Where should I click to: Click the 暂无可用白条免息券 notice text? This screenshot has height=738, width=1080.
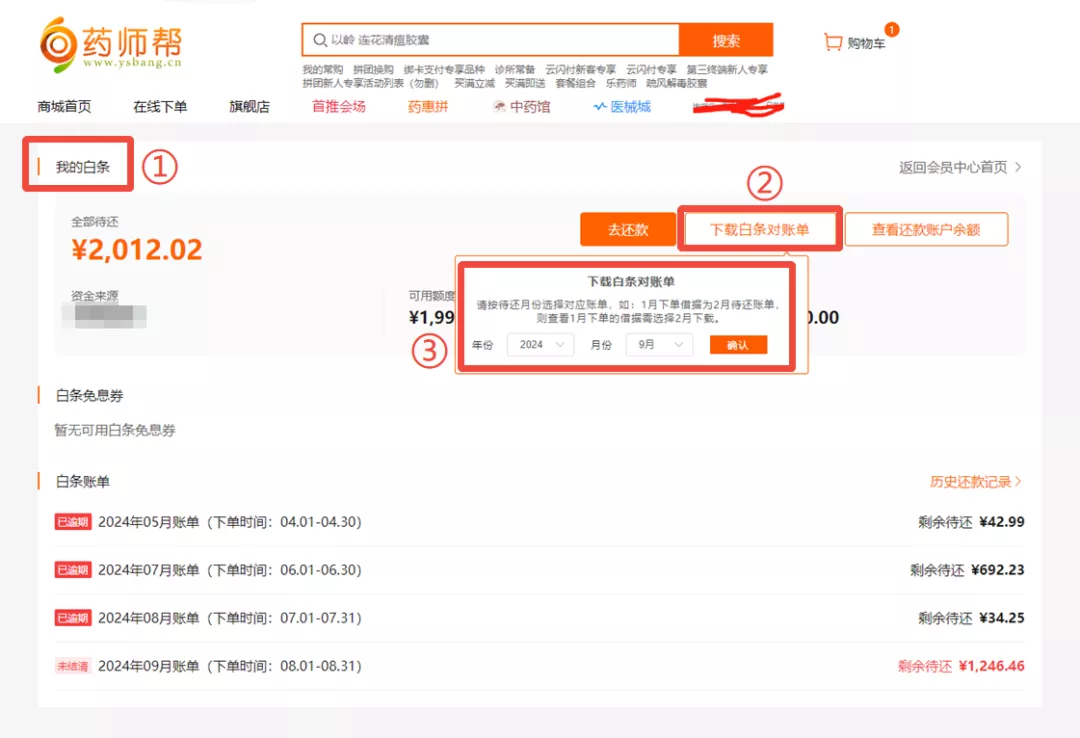coord(115,430)
